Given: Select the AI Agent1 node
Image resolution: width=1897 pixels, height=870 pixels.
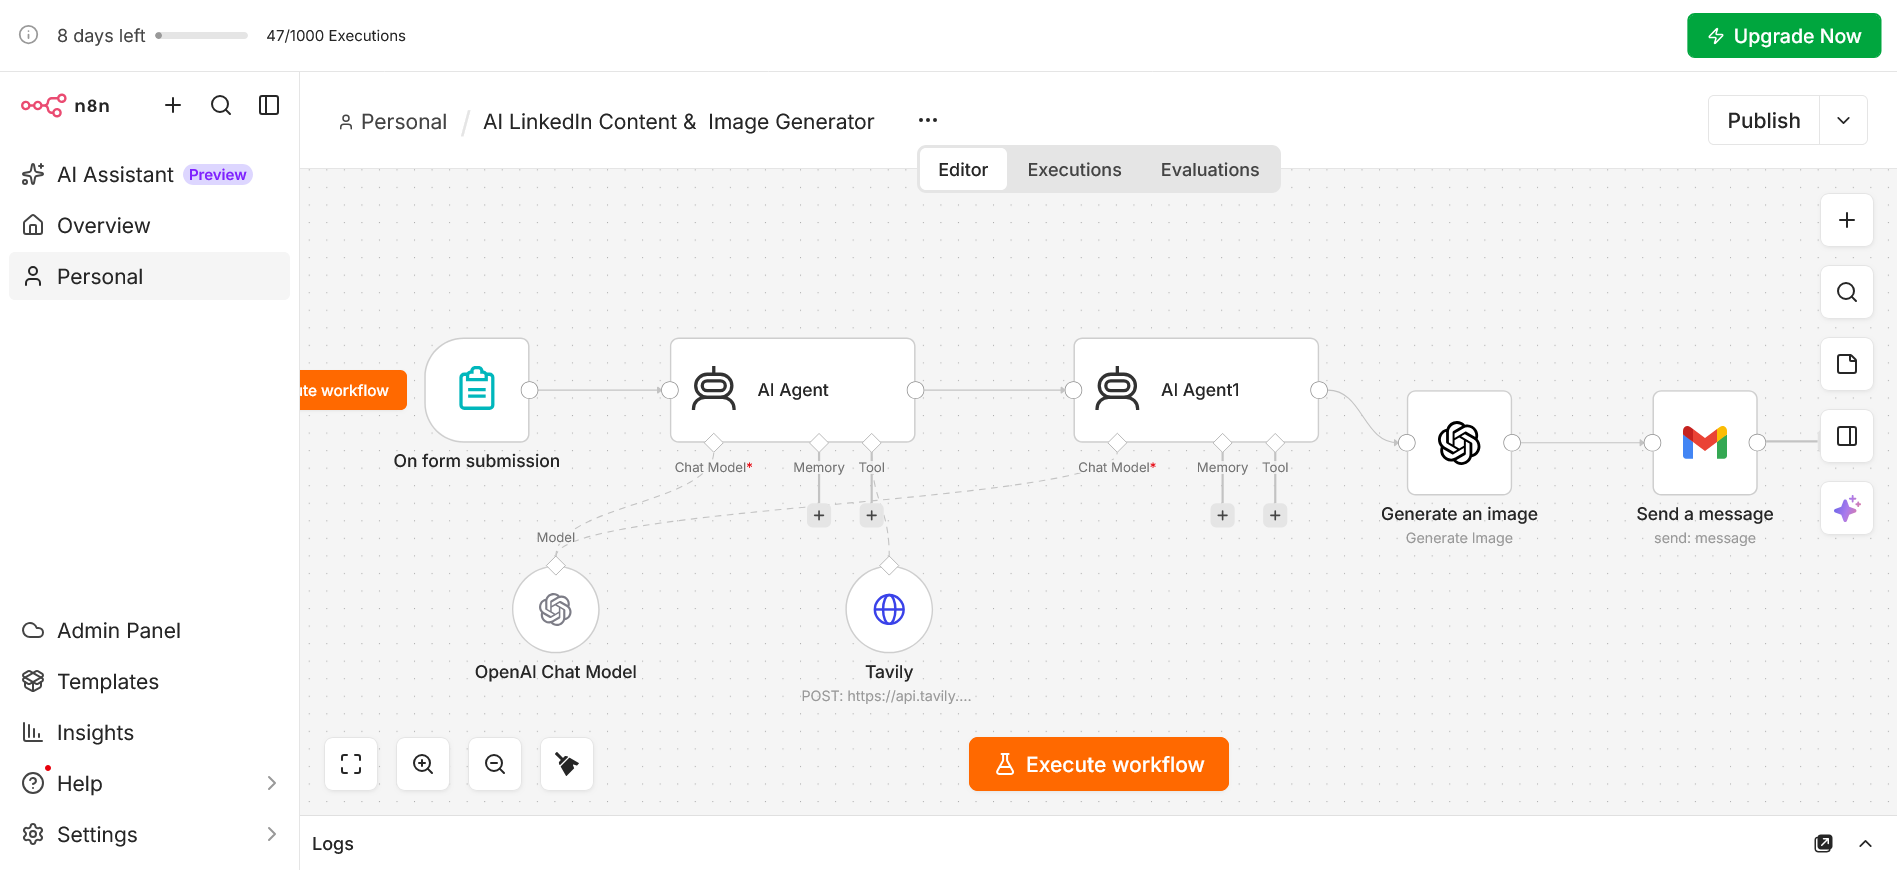Looking at the screenshot, I should pos(1196,390).
